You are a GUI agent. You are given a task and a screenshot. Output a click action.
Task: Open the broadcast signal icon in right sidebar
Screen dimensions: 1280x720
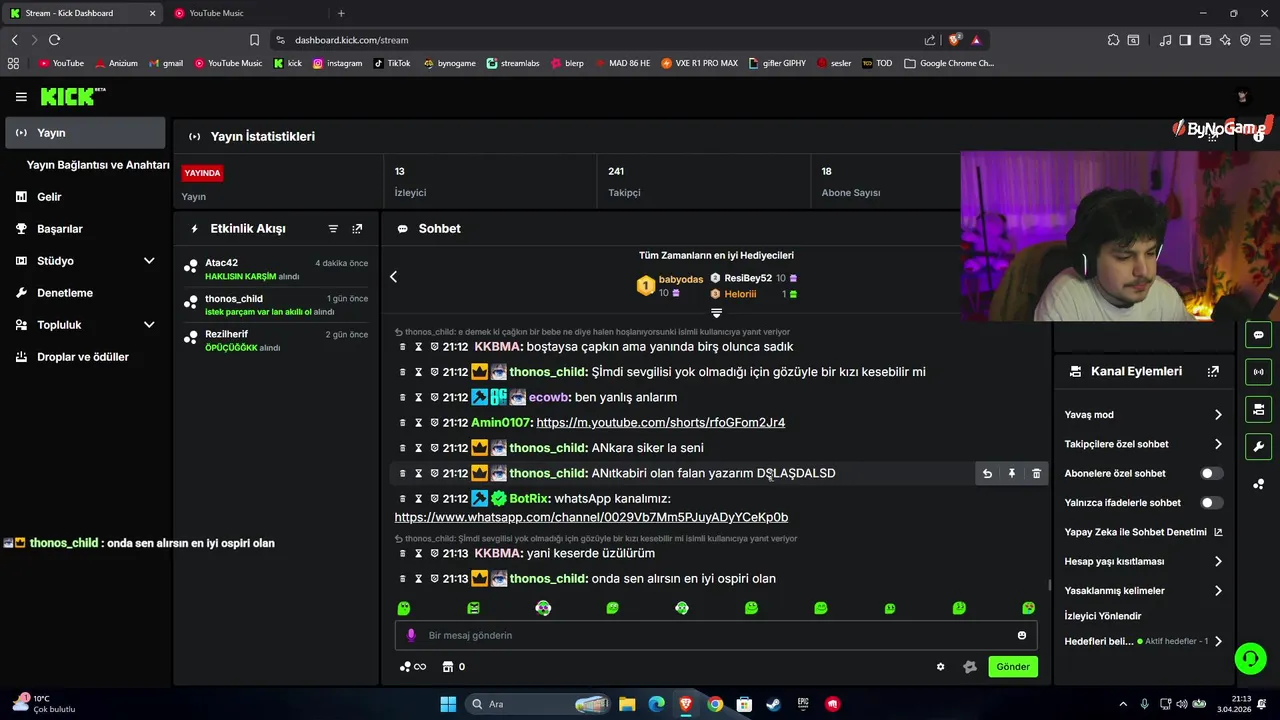point(1258,372)
